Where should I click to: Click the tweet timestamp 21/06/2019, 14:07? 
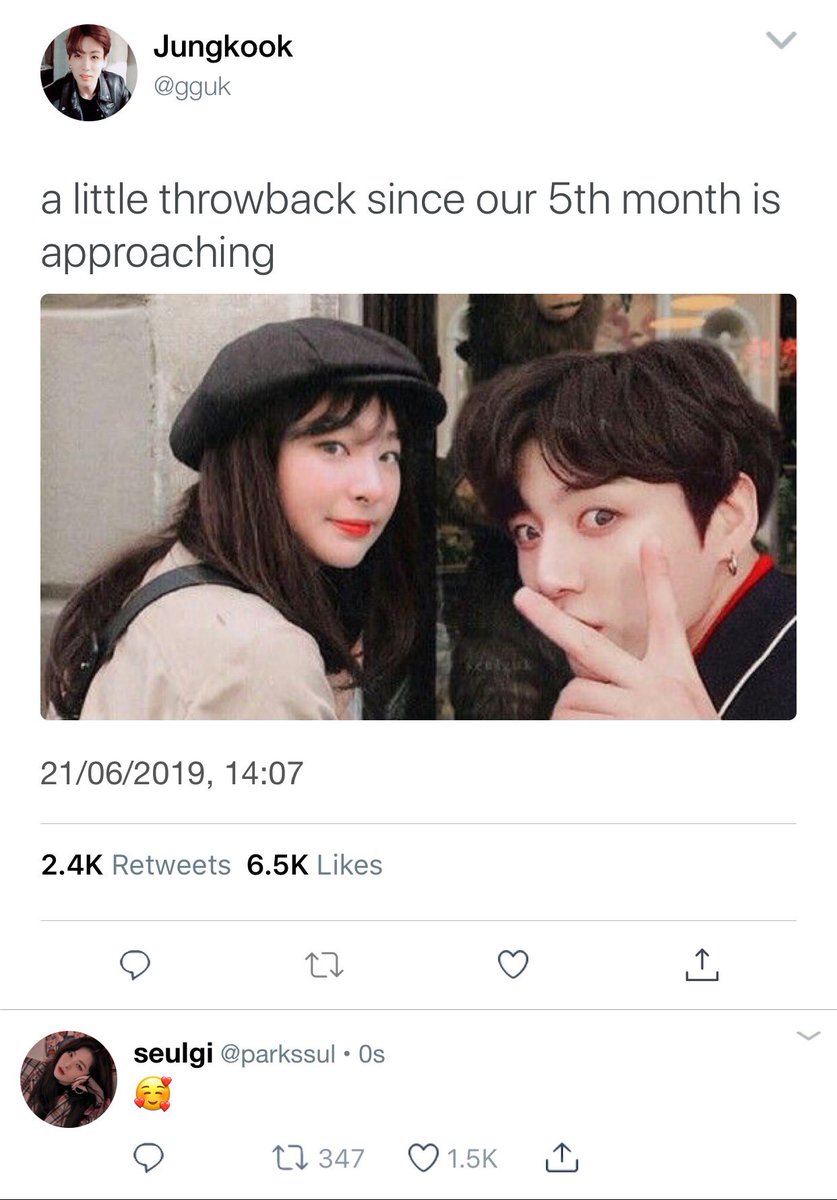pos(171,773)
